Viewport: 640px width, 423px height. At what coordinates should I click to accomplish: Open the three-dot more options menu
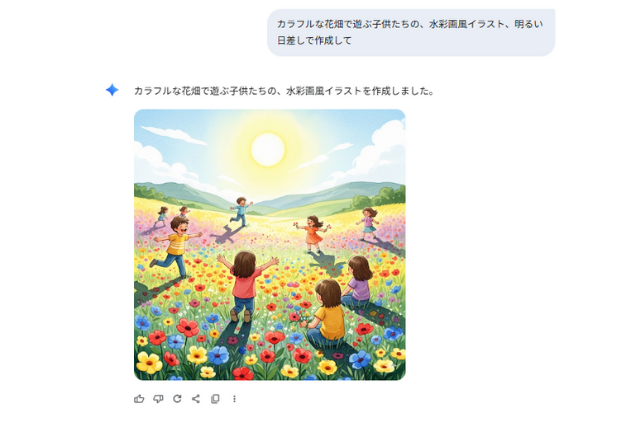click(234, 399)
